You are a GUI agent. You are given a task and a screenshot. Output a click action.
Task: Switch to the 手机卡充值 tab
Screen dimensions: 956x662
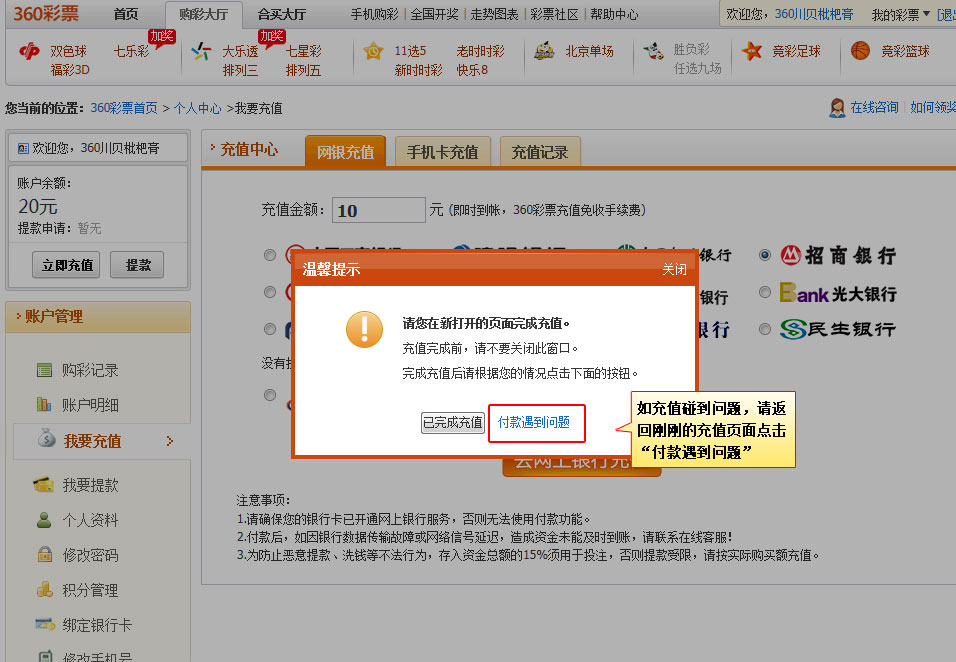[443, 151]
